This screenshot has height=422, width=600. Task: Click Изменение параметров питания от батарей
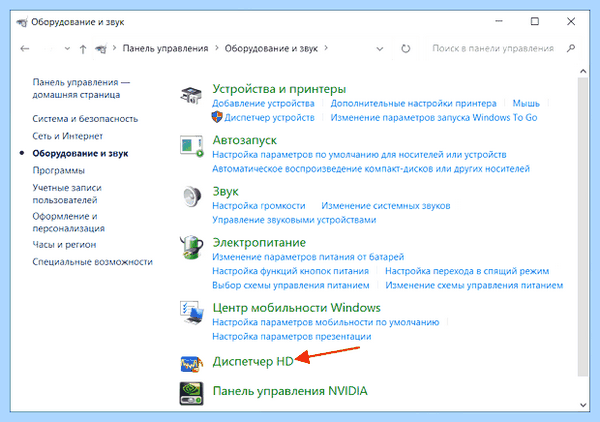click(308, 257)
